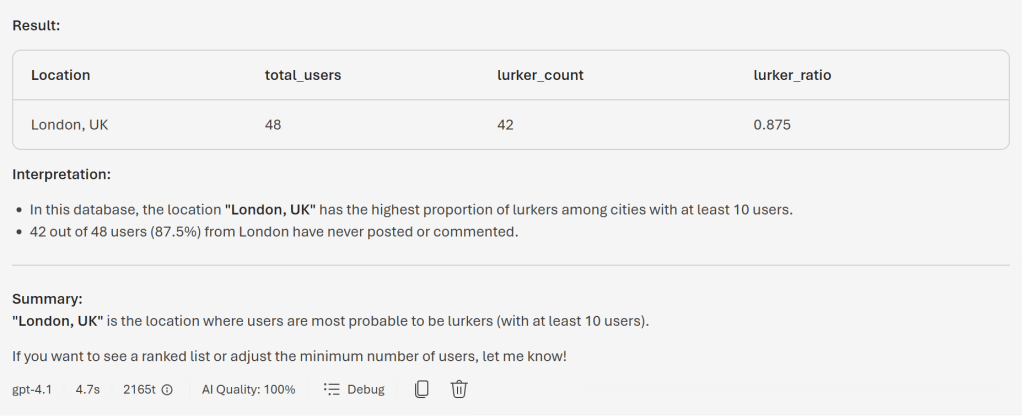Click the info icon beside 2165t
Screen dimensions: 1022x419
click(x=167, y=390)
